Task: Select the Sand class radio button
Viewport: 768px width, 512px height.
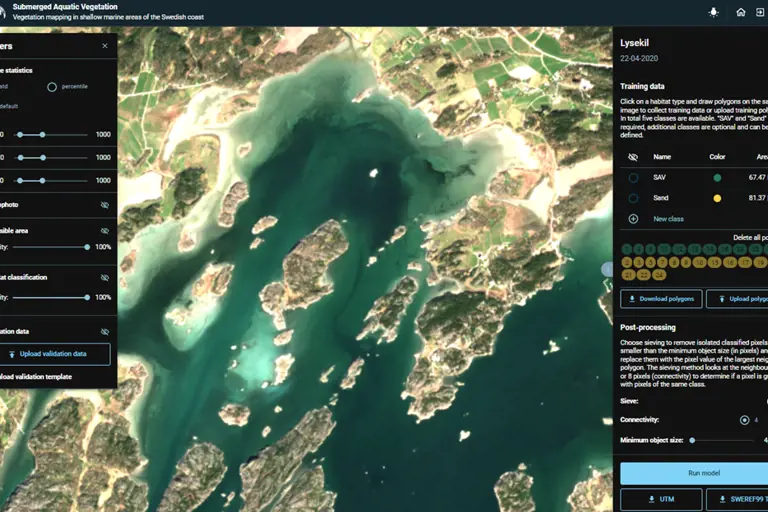Action: tap(633, 198)
